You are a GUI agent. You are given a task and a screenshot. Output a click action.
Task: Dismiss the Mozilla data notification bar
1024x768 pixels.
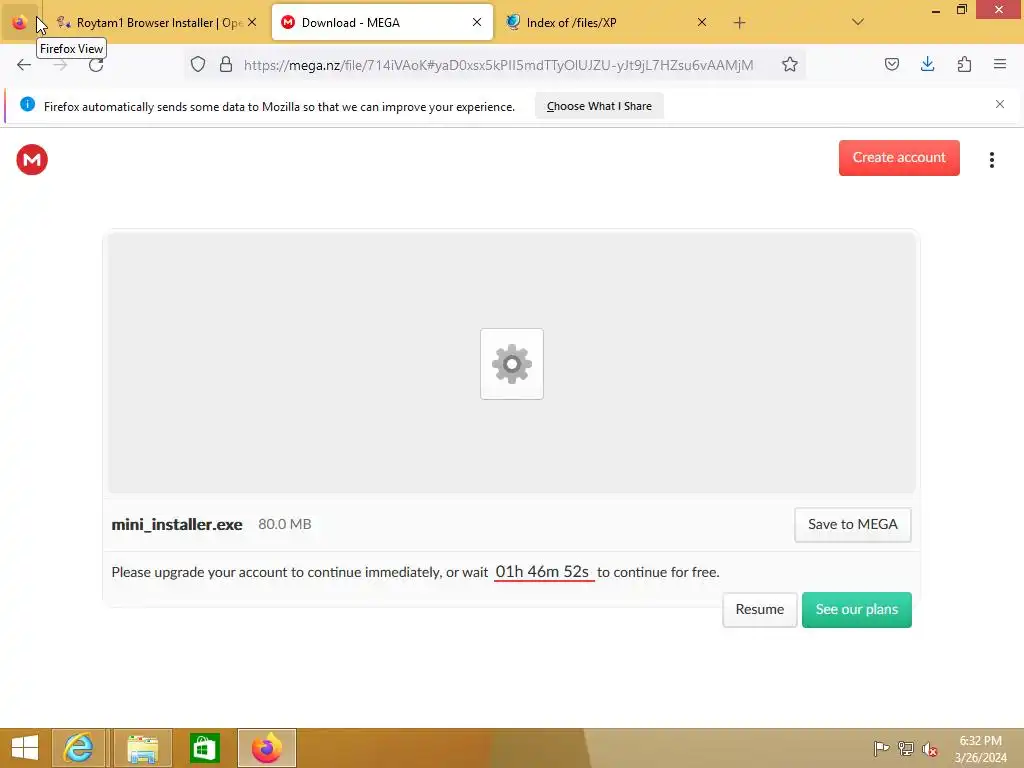(x=999, y=104)
